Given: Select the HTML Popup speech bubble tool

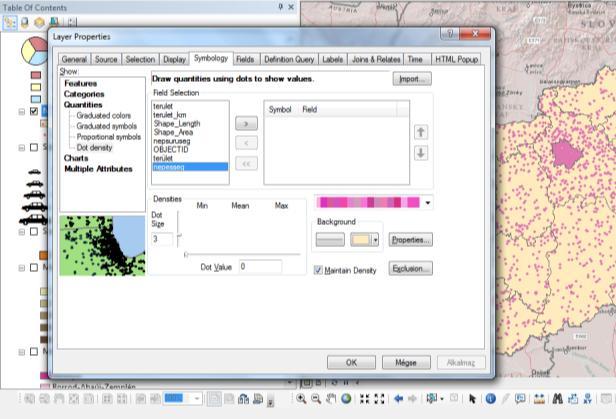Looking at the screenshot, I should (521, 399).
